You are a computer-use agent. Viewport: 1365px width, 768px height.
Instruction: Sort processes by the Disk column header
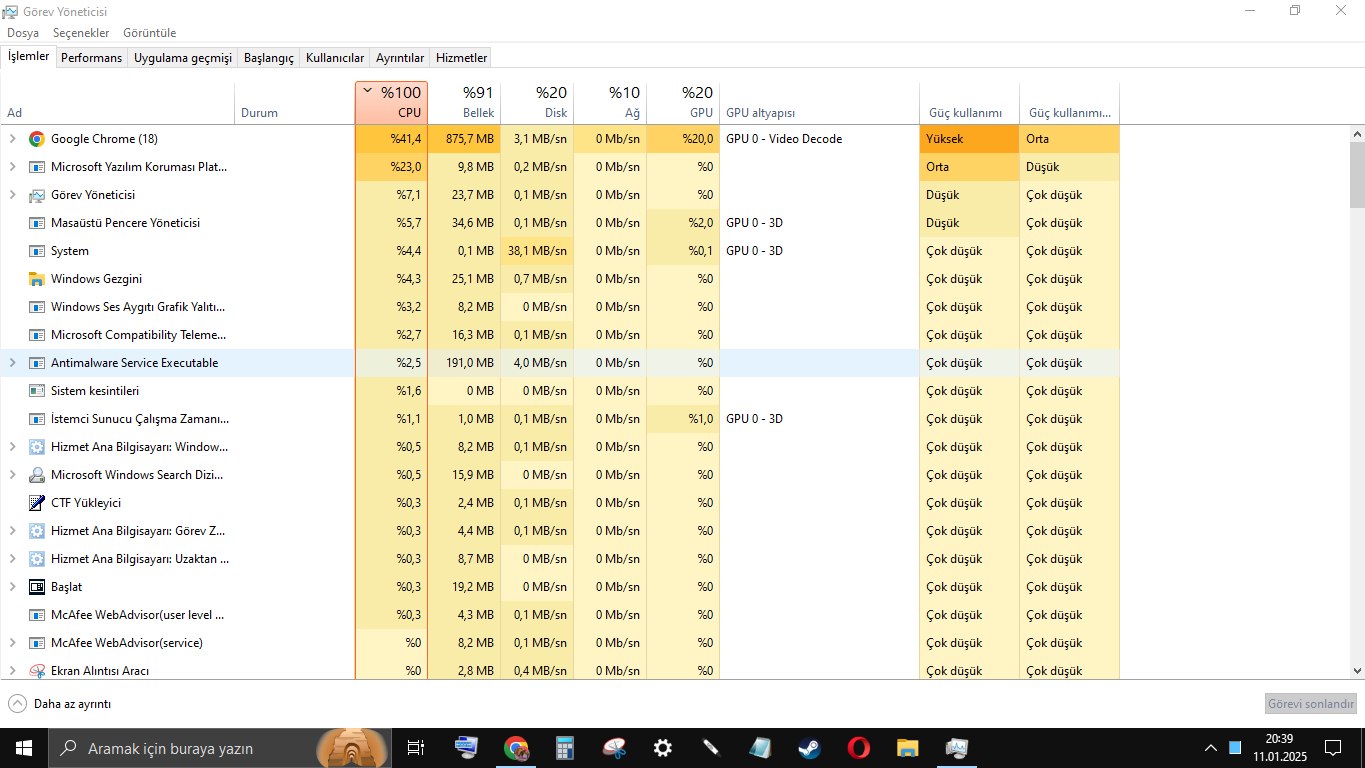click(x=537, y=103)
